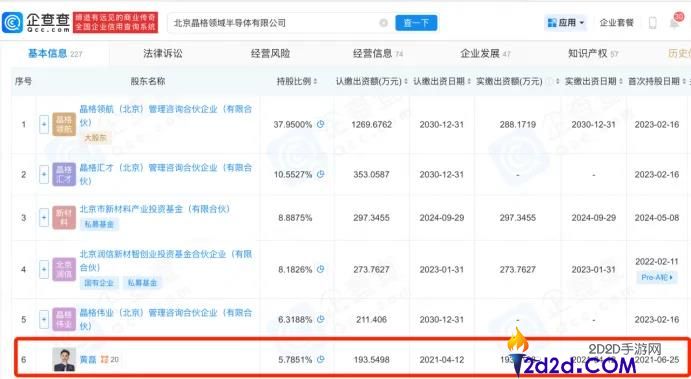Open the notifications bell icon
The height and width of the screenshot is (379, 691).
coord(675,22)
